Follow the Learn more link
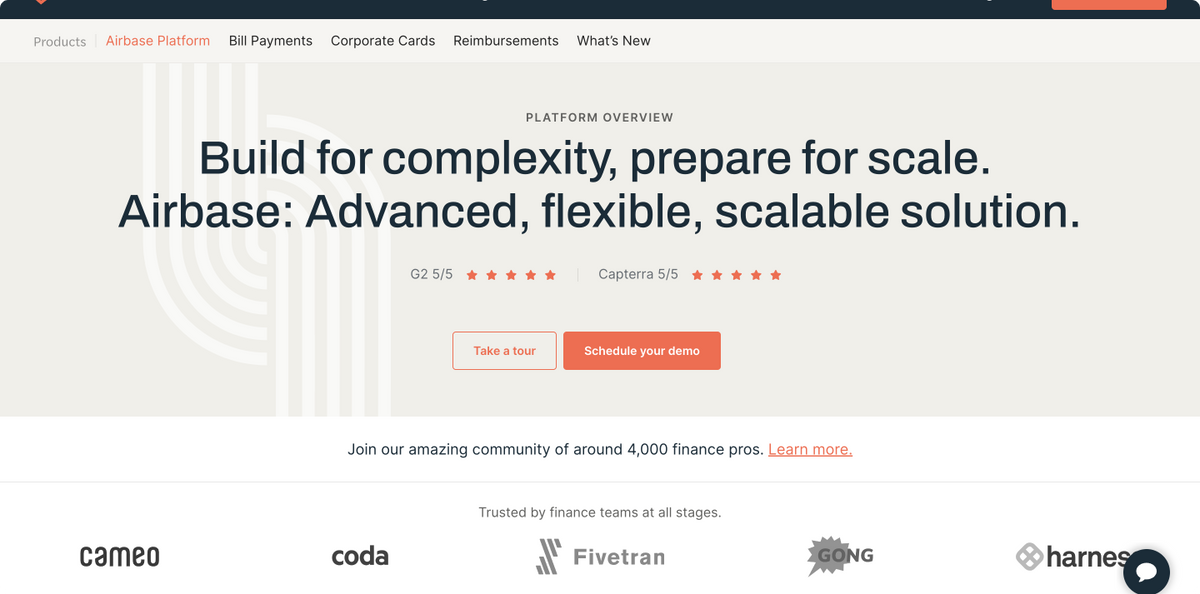The image size is (1200, 594). [x=810, y=449]
